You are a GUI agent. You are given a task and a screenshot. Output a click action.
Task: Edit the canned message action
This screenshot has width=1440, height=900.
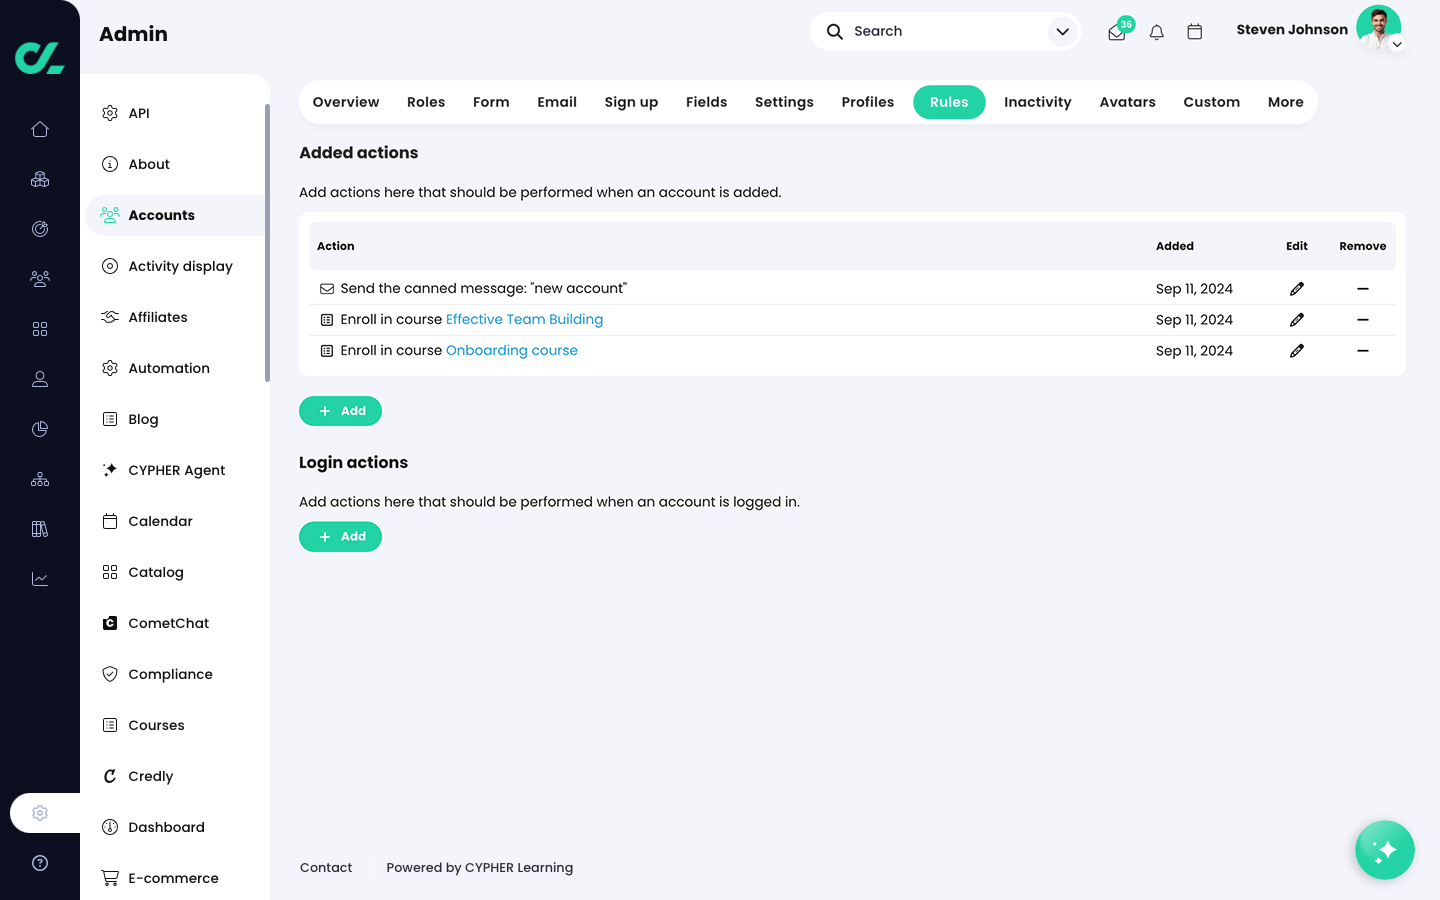(x=1297, y=289)
